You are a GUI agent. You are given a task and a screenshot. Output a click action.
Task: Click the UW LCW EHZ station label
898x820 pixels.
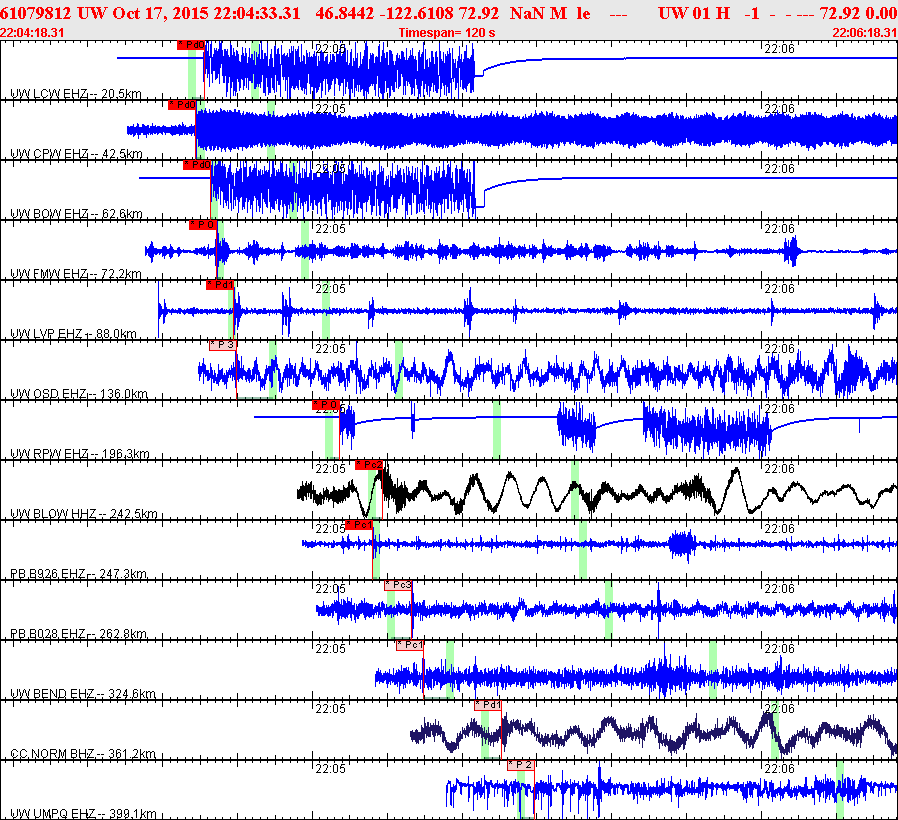point(76,94)
